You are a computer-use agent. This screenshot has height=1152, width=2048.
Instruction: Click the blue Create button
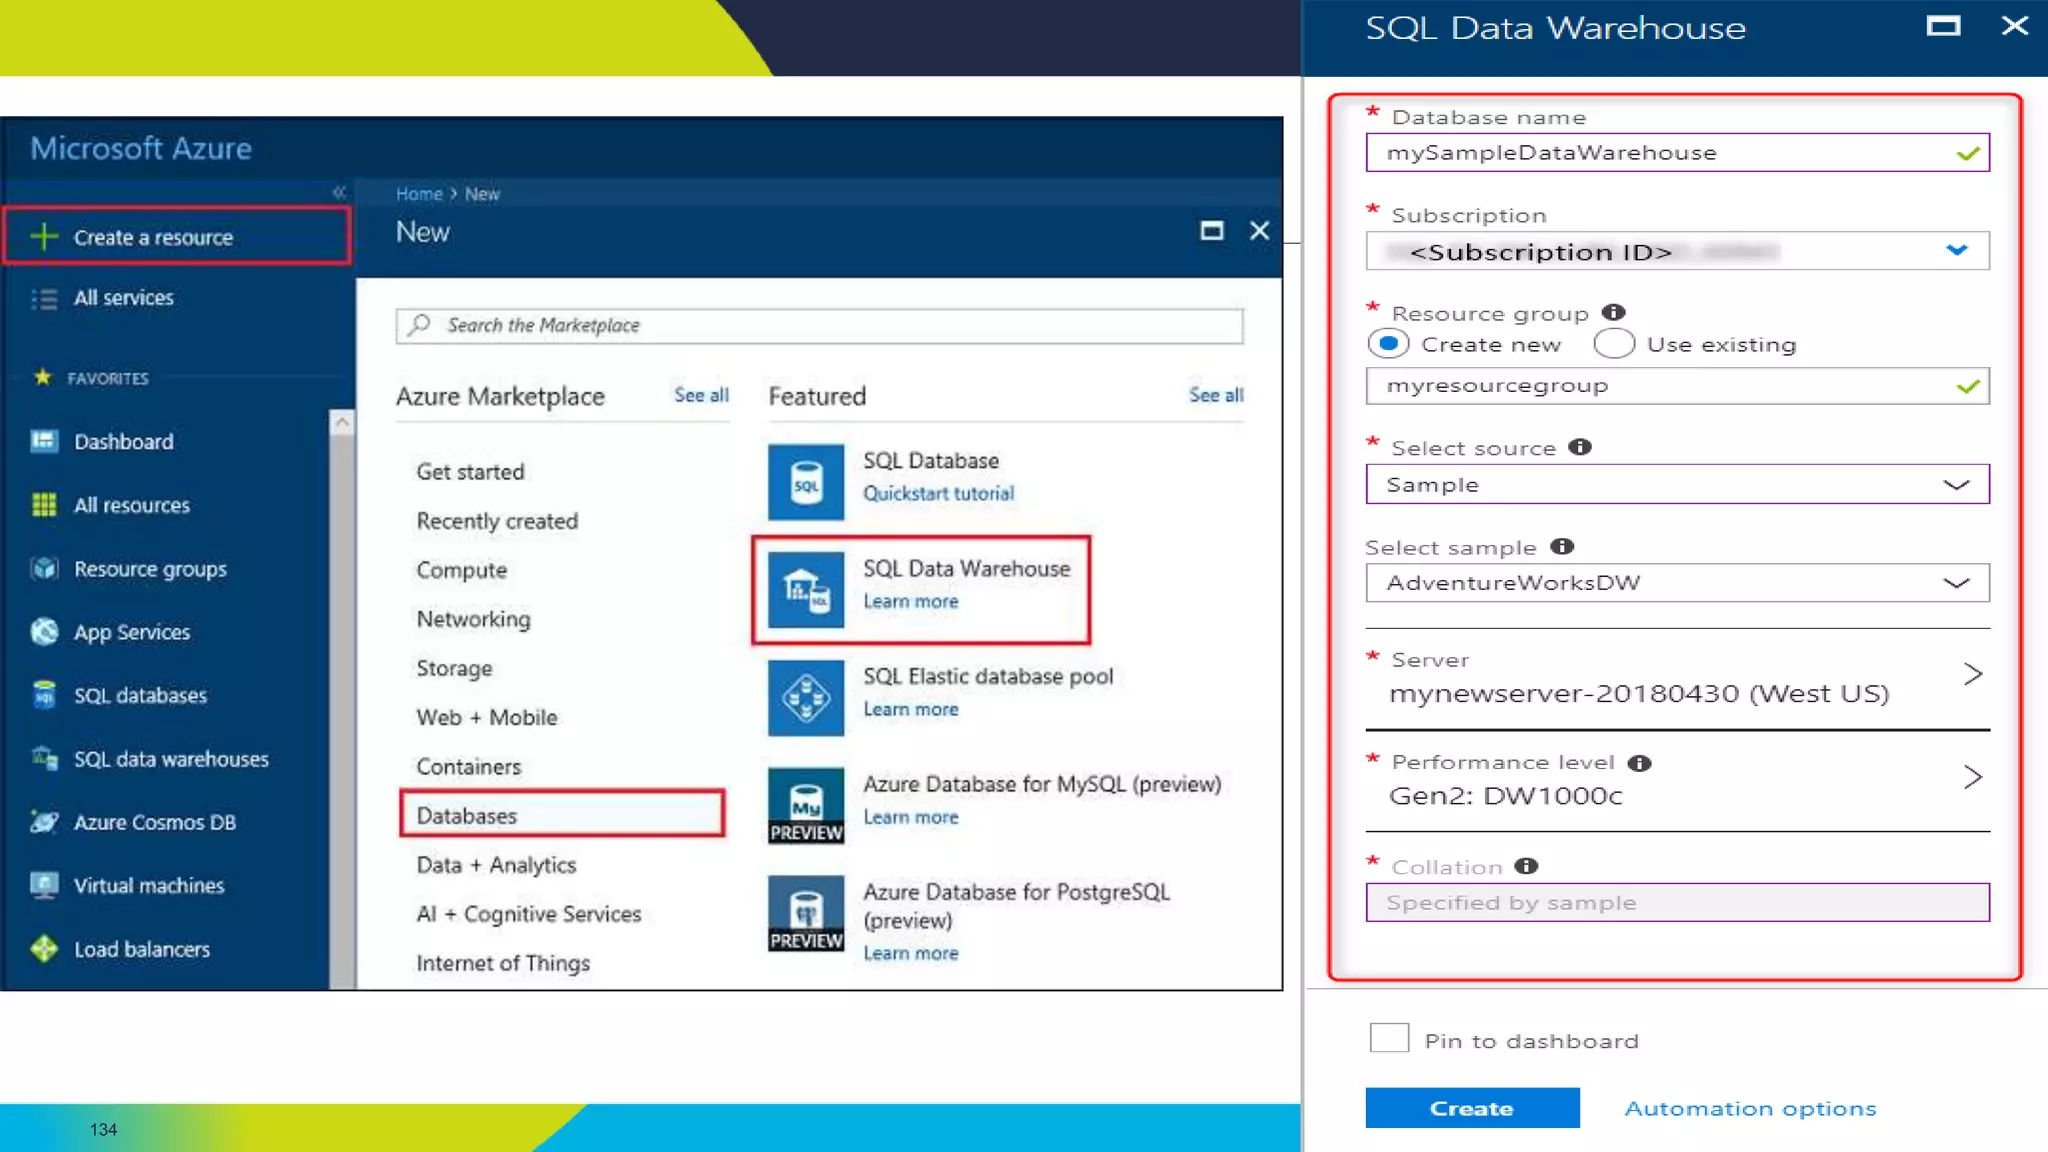pos(1472,1108)
